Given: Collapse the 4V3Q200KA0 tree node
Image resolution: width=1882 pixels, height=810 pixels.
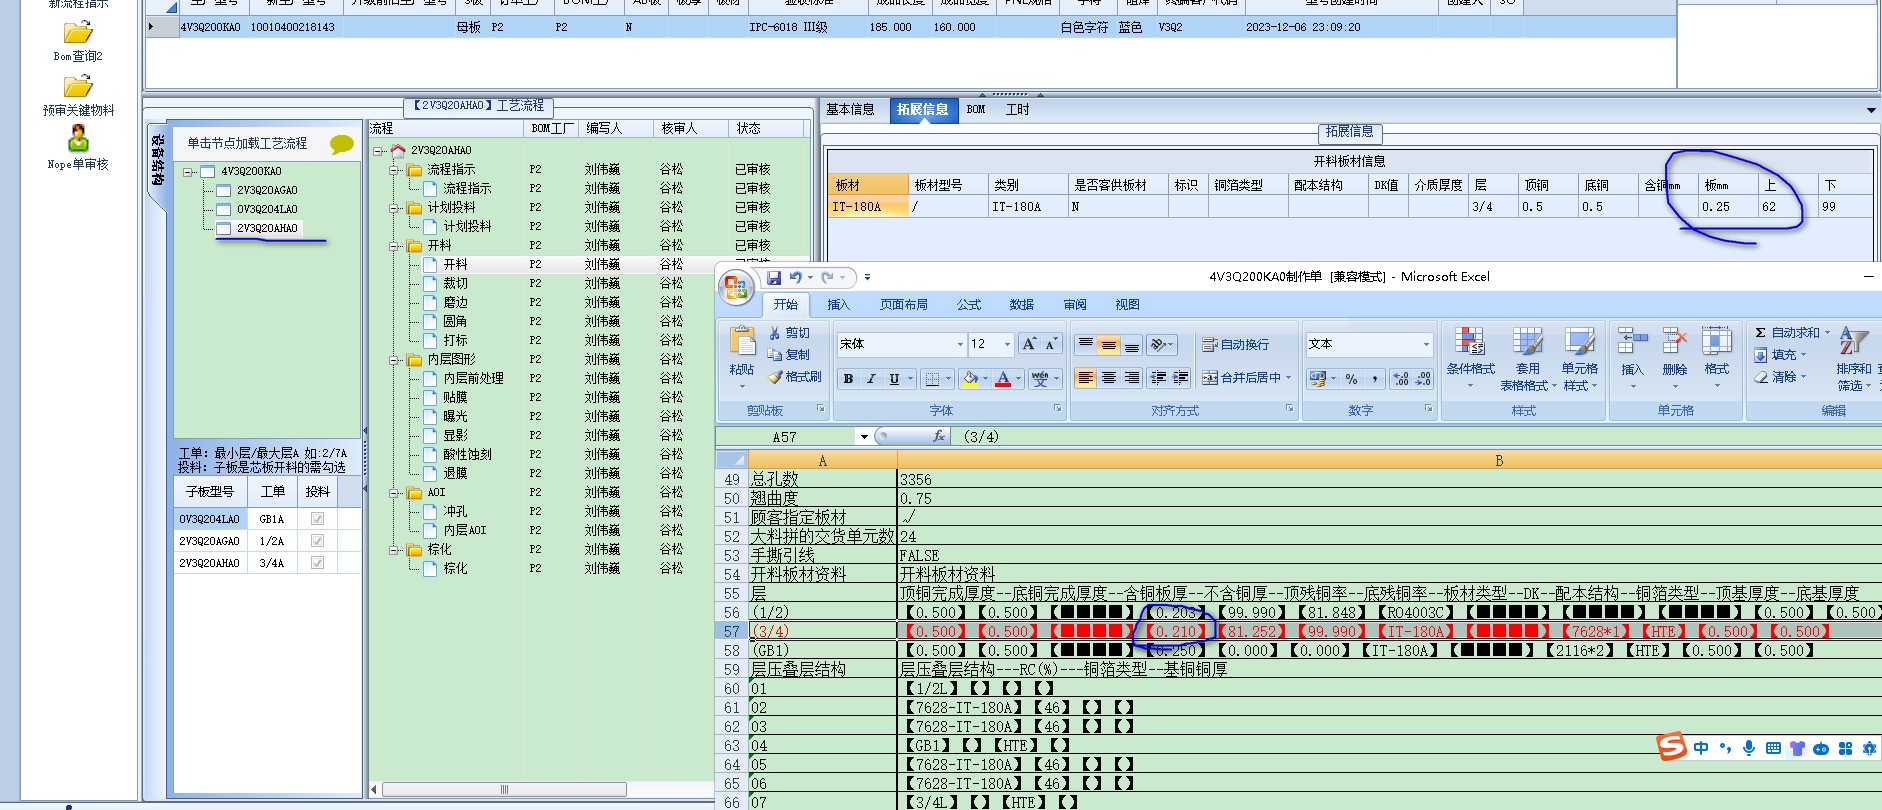Looking at the screenshot, I should pyautogui.click(x=188, y=171).
